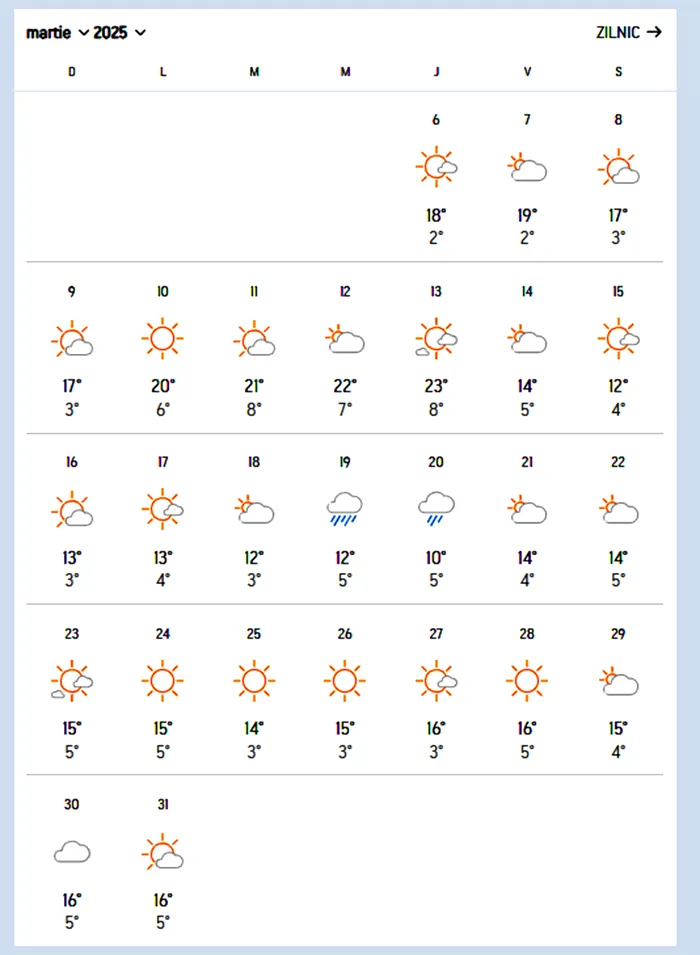Select date number 12 in calendar
Screen dimensions: 700x955
345,292
